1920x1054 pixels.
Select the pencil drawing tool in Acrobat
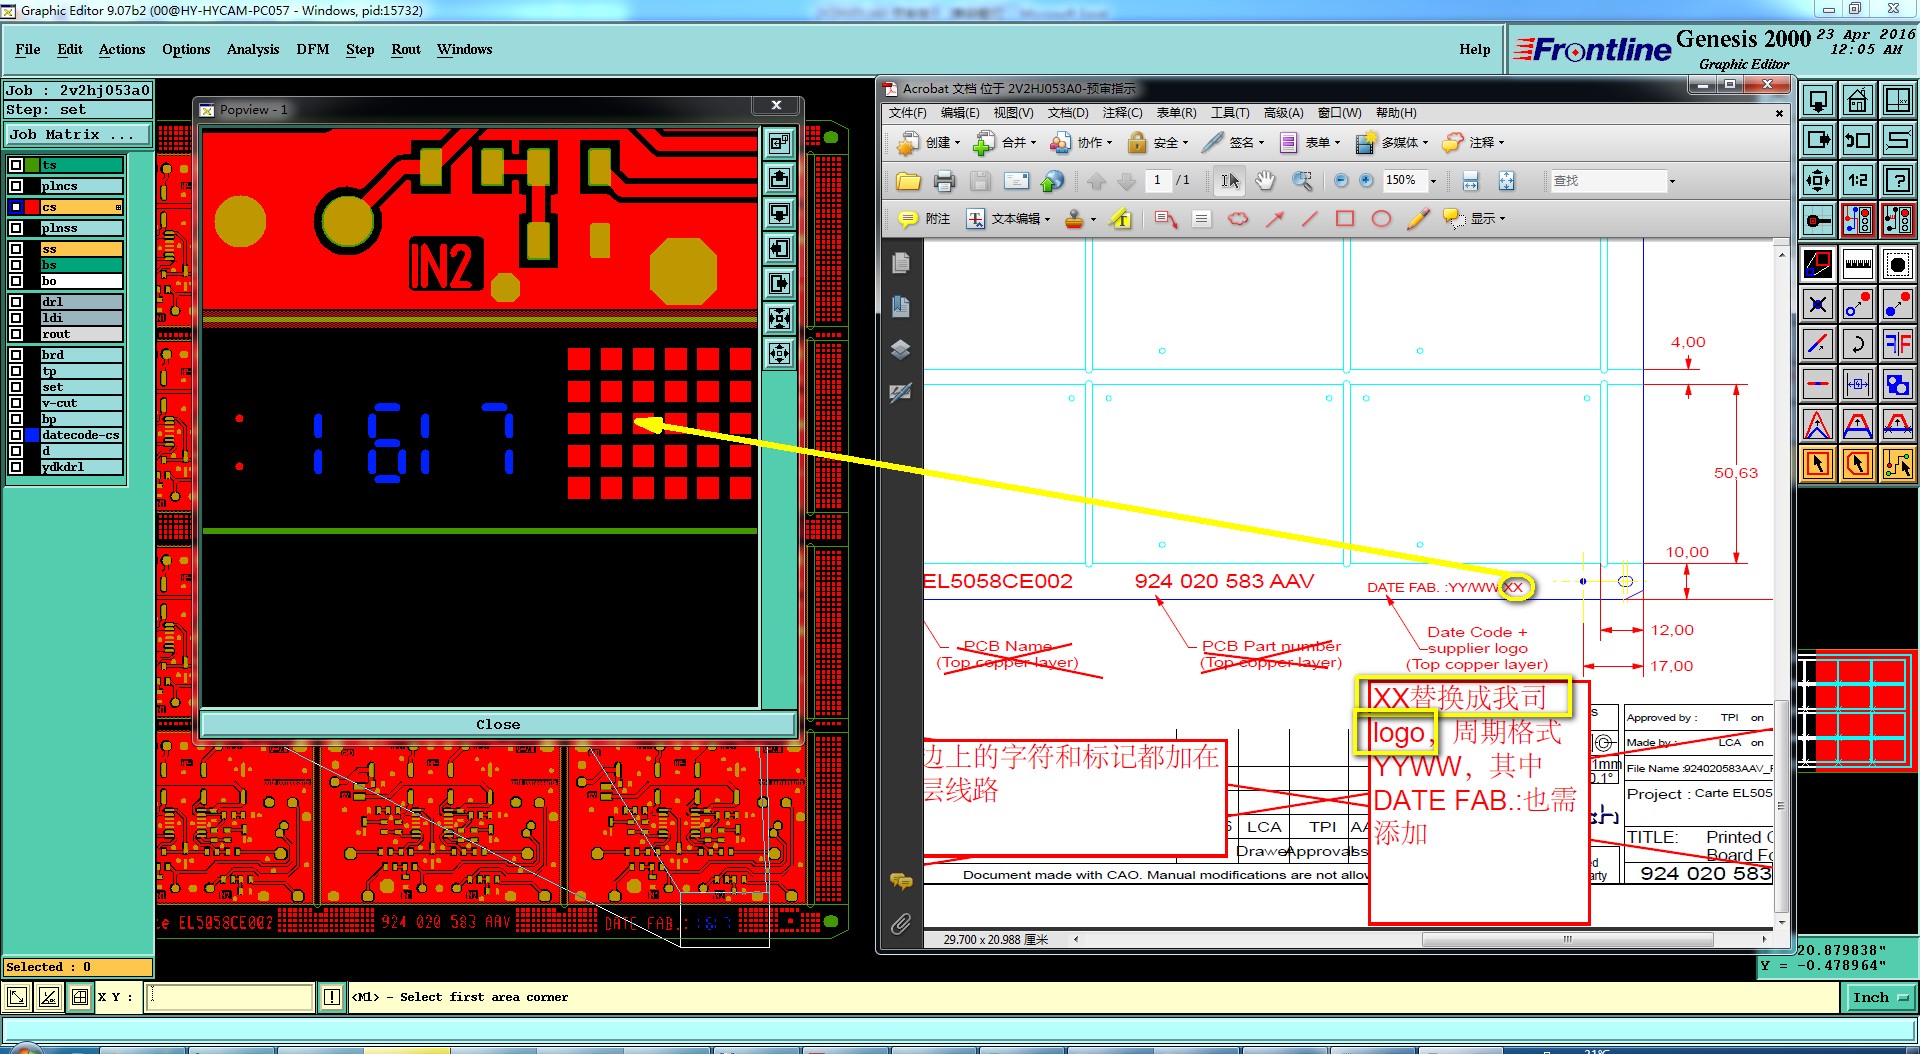click(x=1417, y=219)
